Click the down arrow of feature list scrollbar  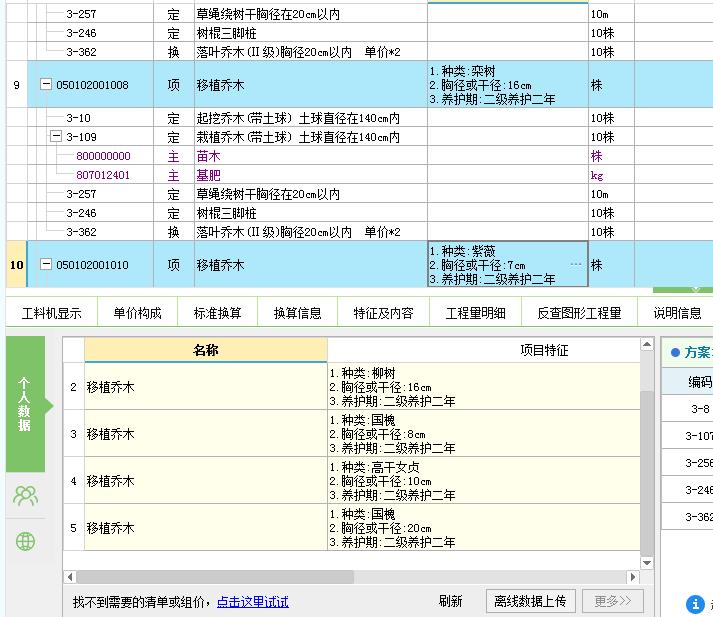click(x=647, y=562)
